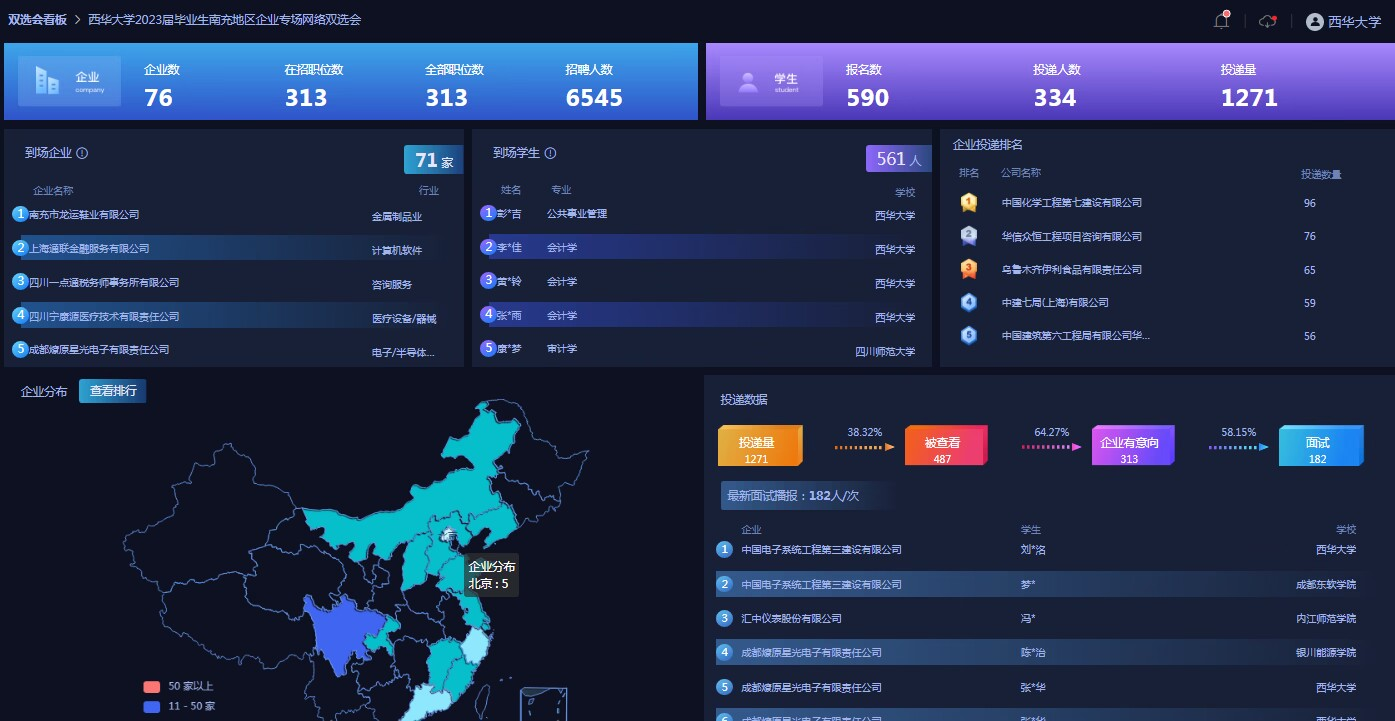This screenshot has height=721, width=1395.
Task: Select 上海通联金融服务有限公司 in company list
Action: tap(90, 249)
